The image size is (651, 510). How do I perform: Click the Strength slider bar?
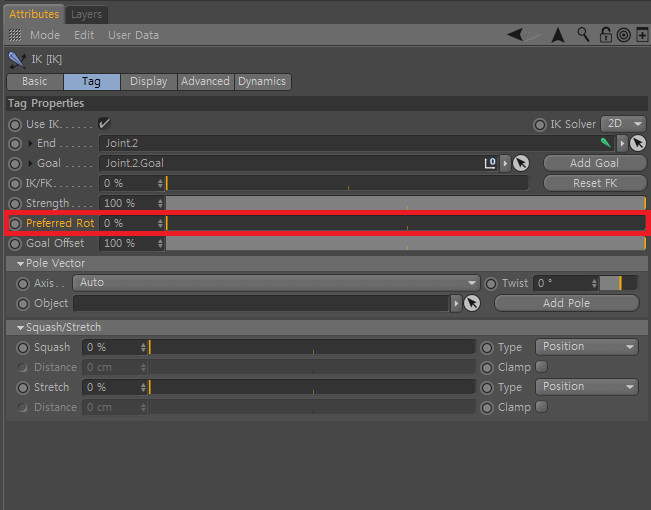tap(406, 203)
